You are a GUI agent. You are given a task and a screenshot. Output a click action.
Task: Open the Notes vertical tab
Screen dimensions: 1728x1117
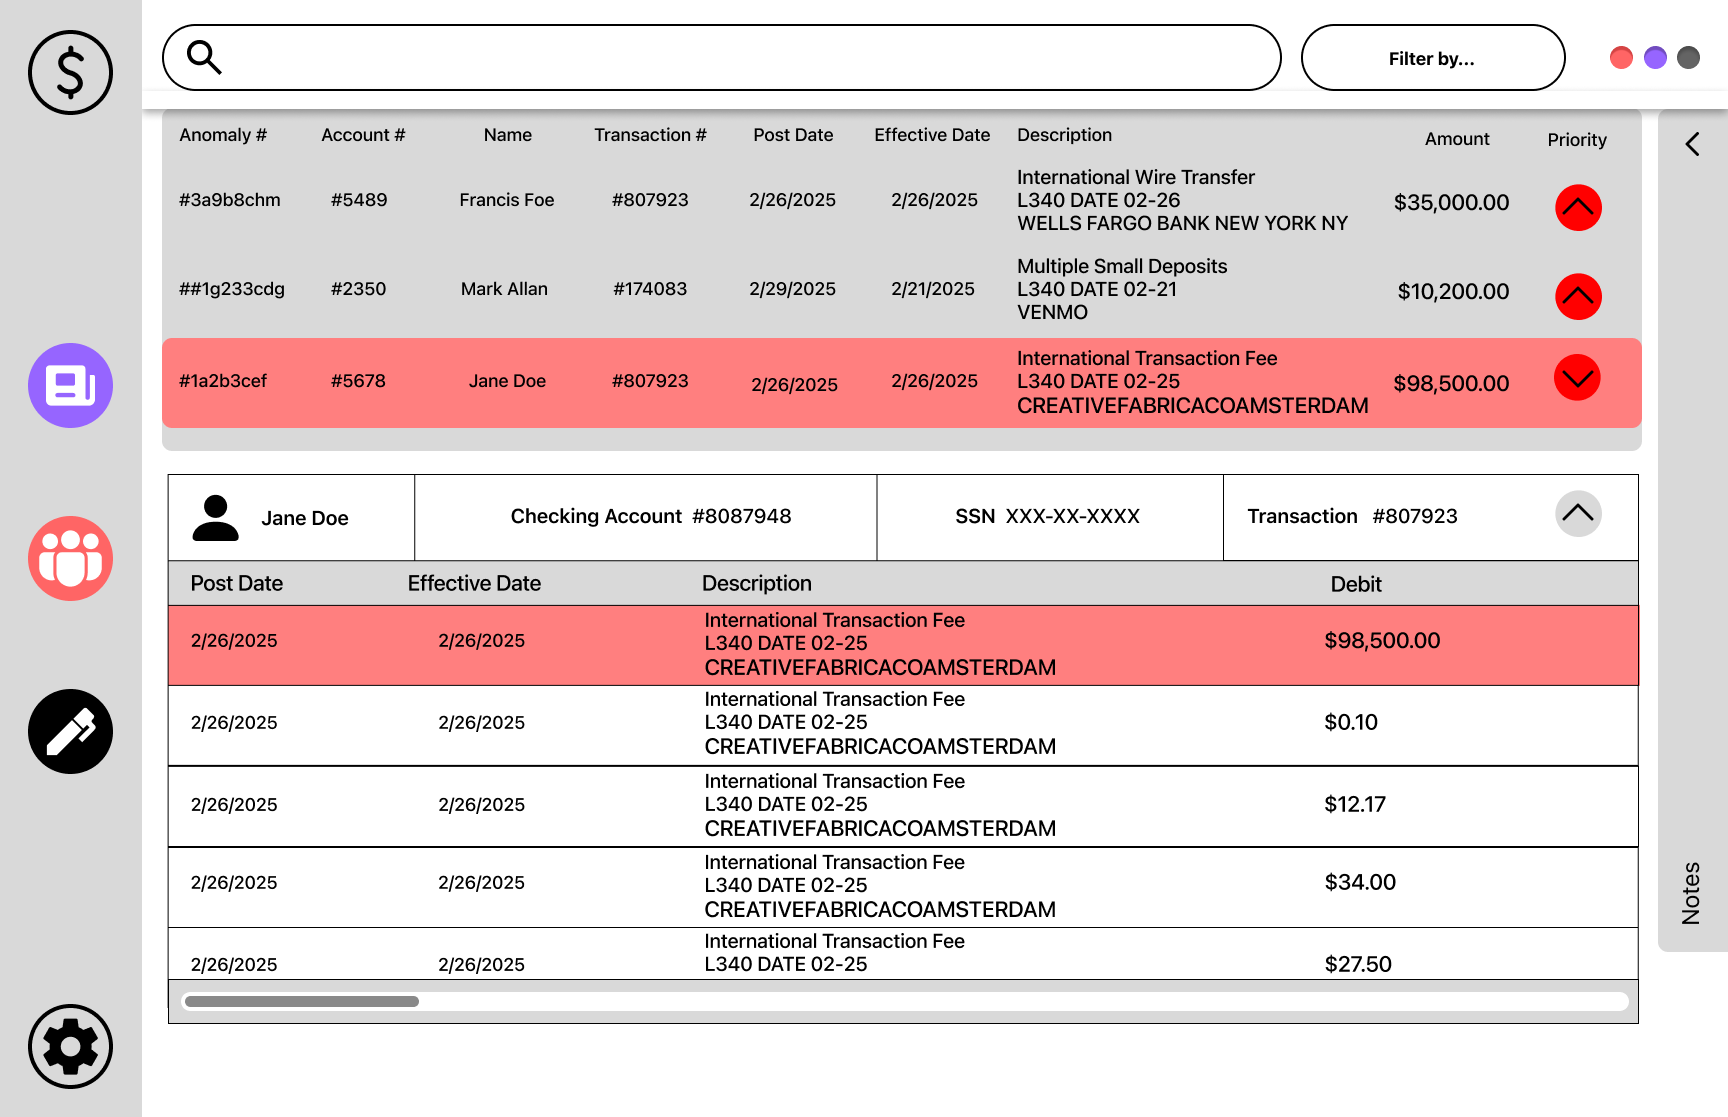1691,893
